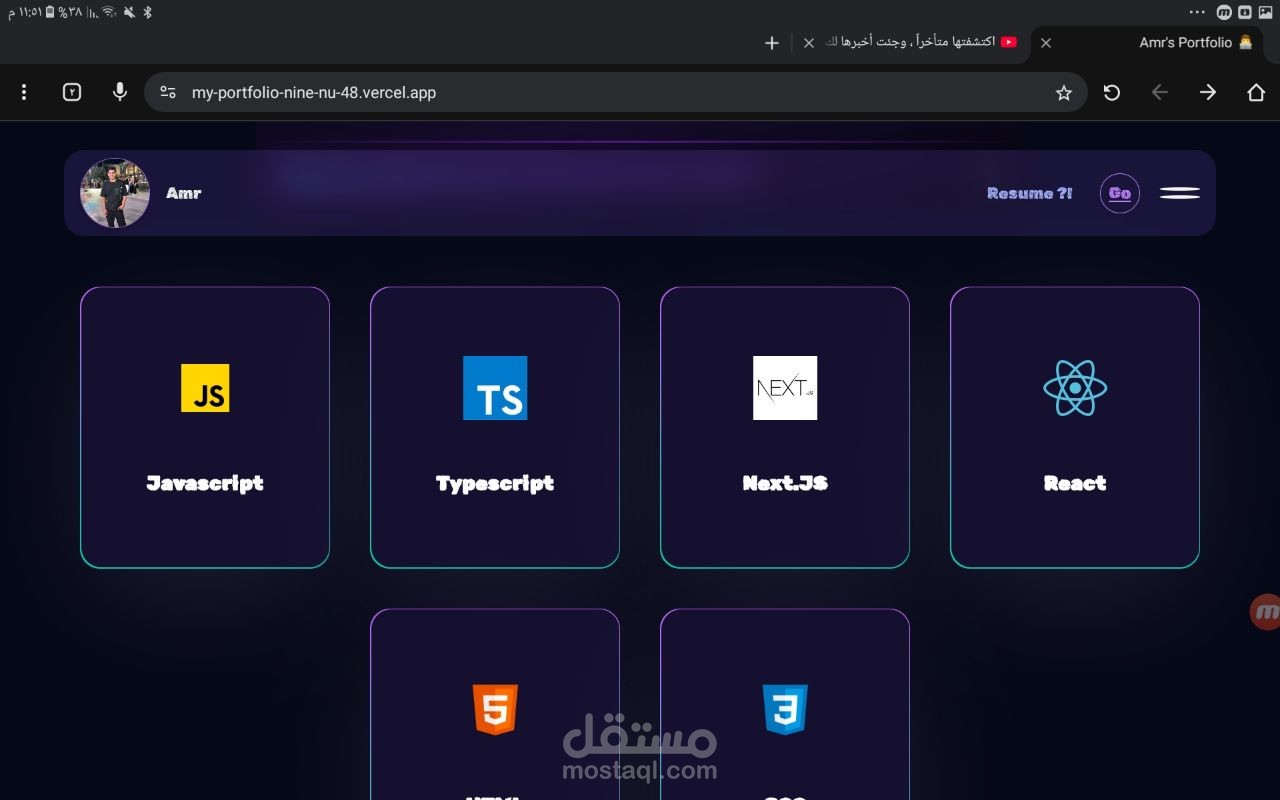Viewport: 1280px width, 800px height.
Task: Click the Resume ?! text
Action: [x=1029, y=193]
